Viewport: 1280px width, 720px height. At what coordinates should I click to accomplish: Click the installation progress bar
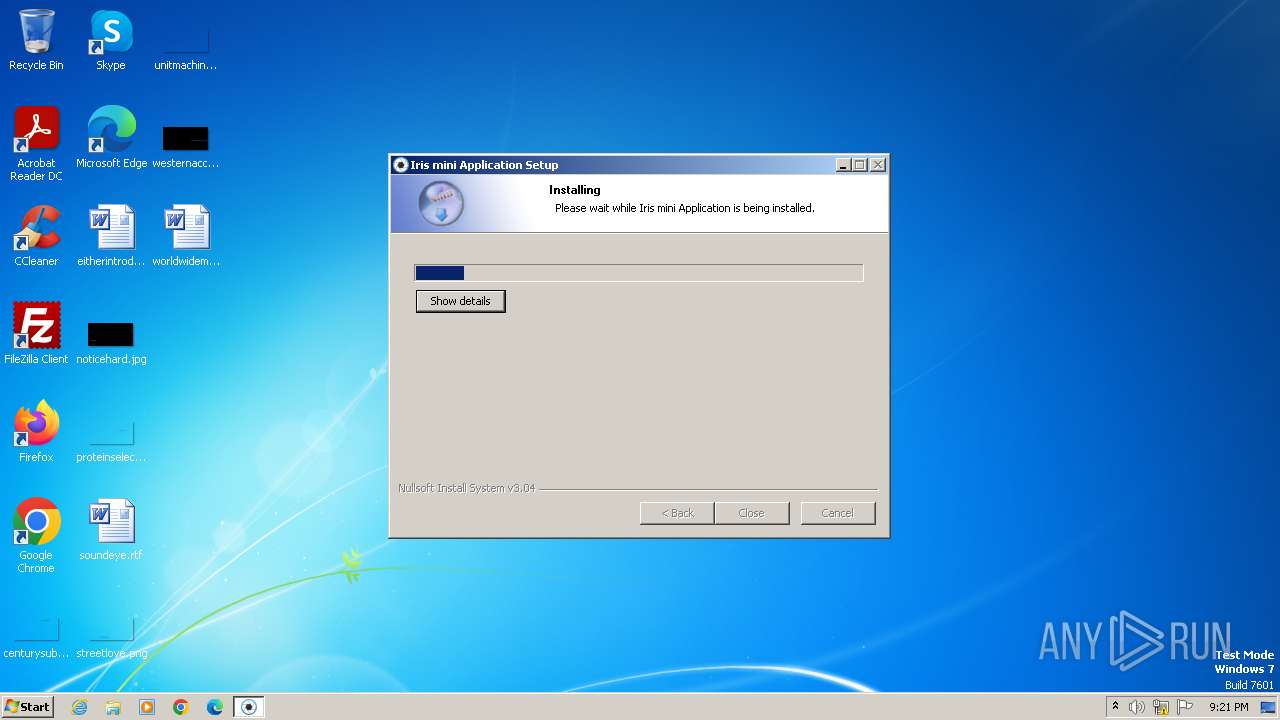click(639, 273)
